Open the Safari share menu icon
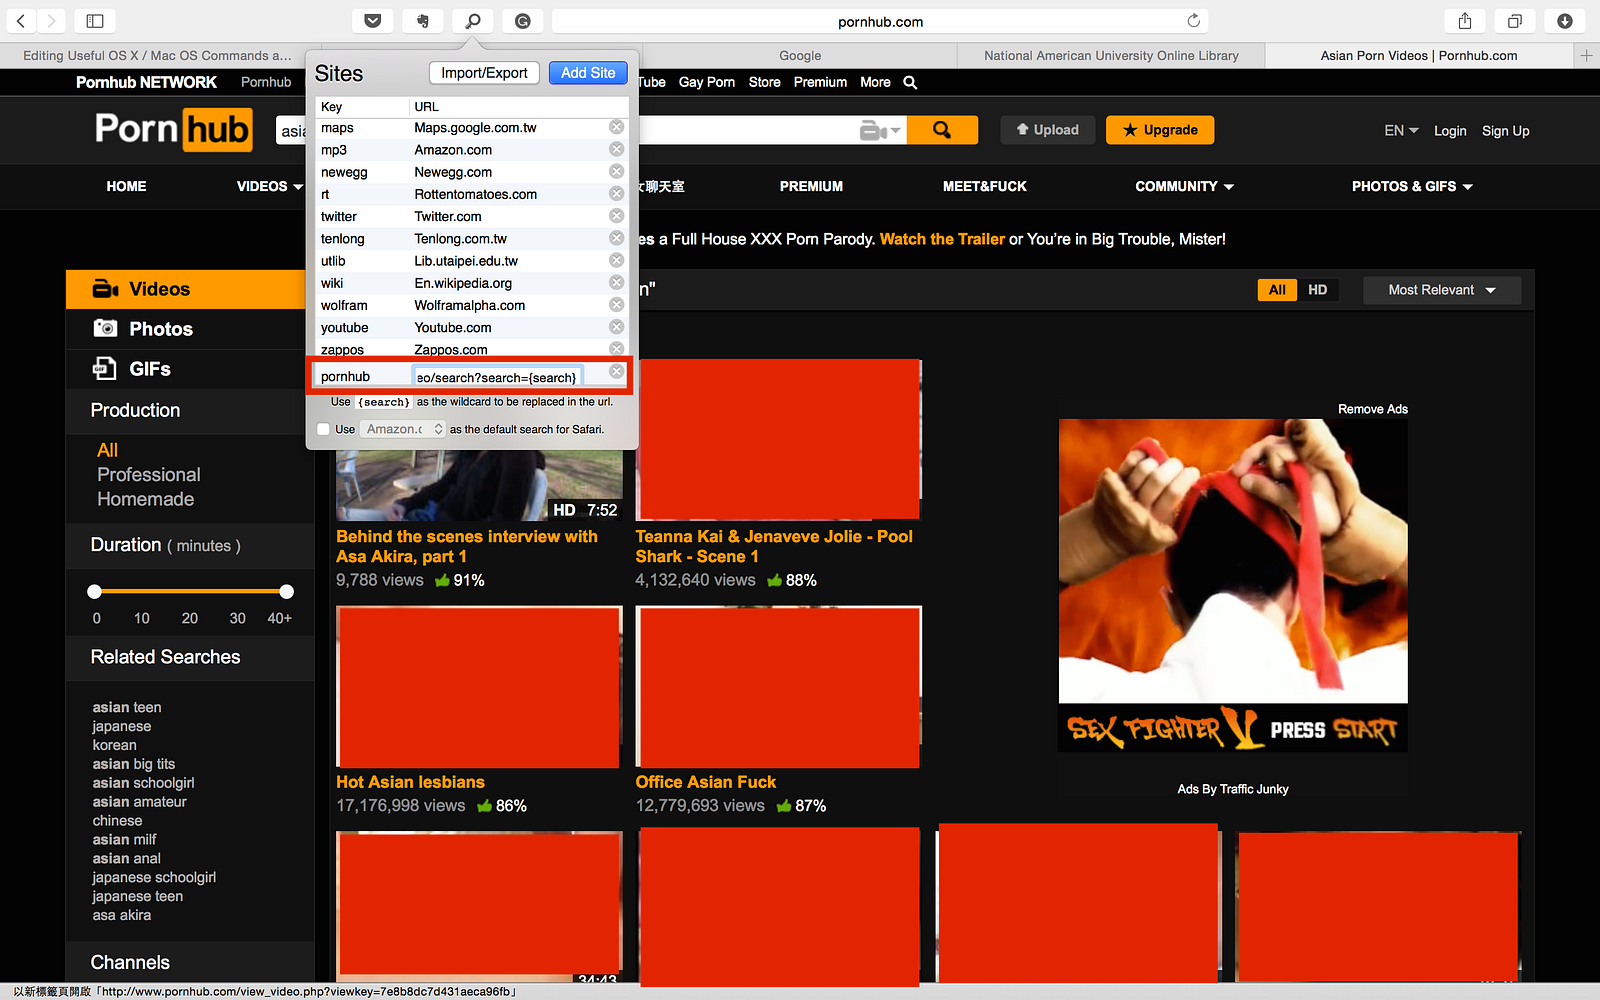1600x1000 pixels. click(1465, 20)
